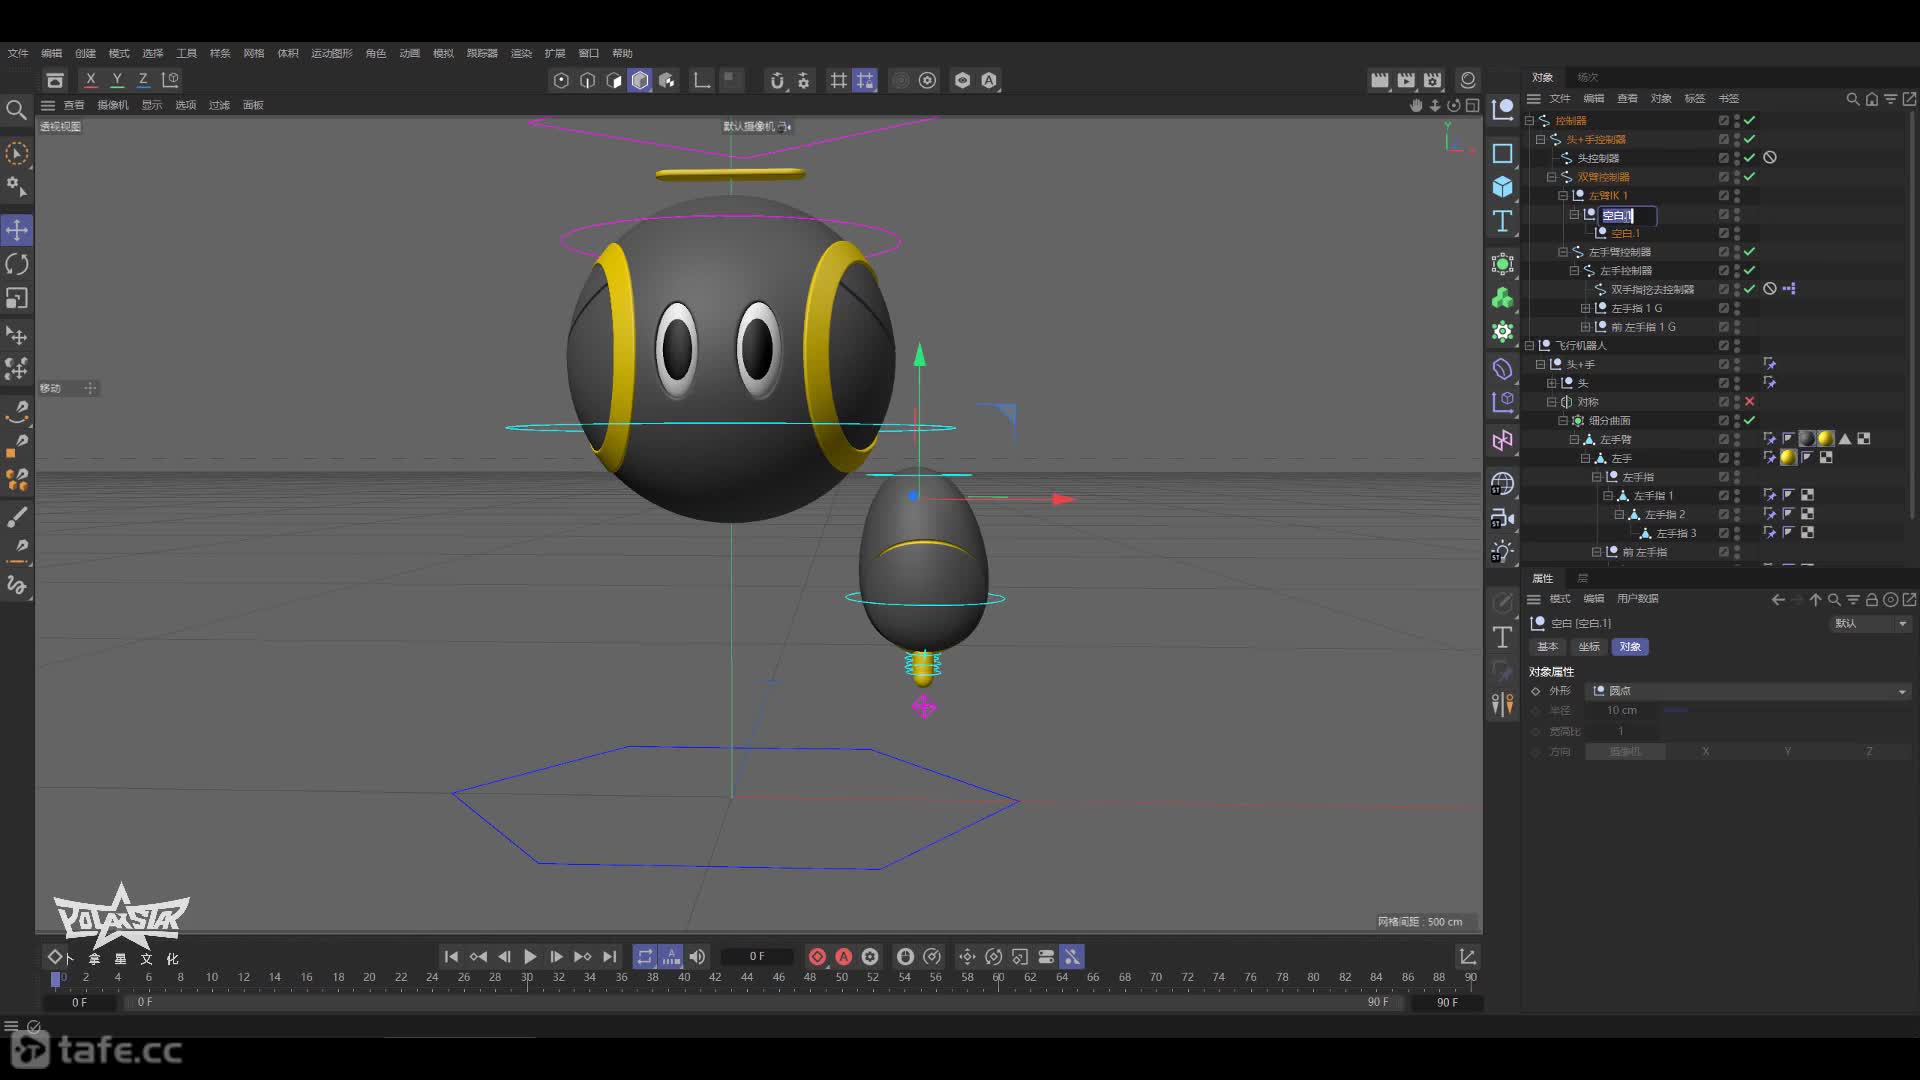Click the green cloner MoGraph icon
This screenshot has height=1080, width=1920.
pyautogui.click(x=1502, y=298)
